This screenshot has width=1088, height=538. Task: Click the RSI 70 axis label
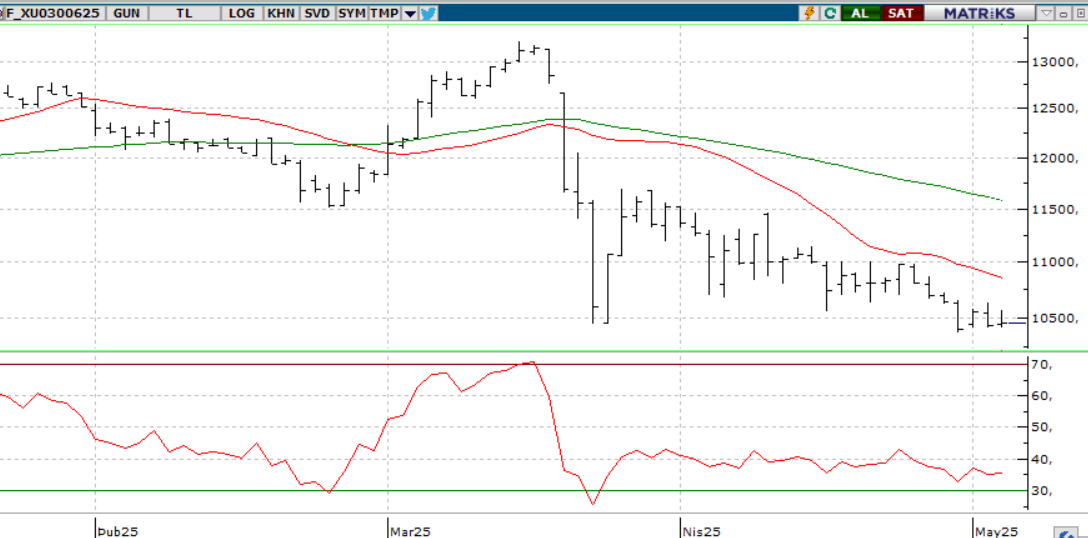1042,364
